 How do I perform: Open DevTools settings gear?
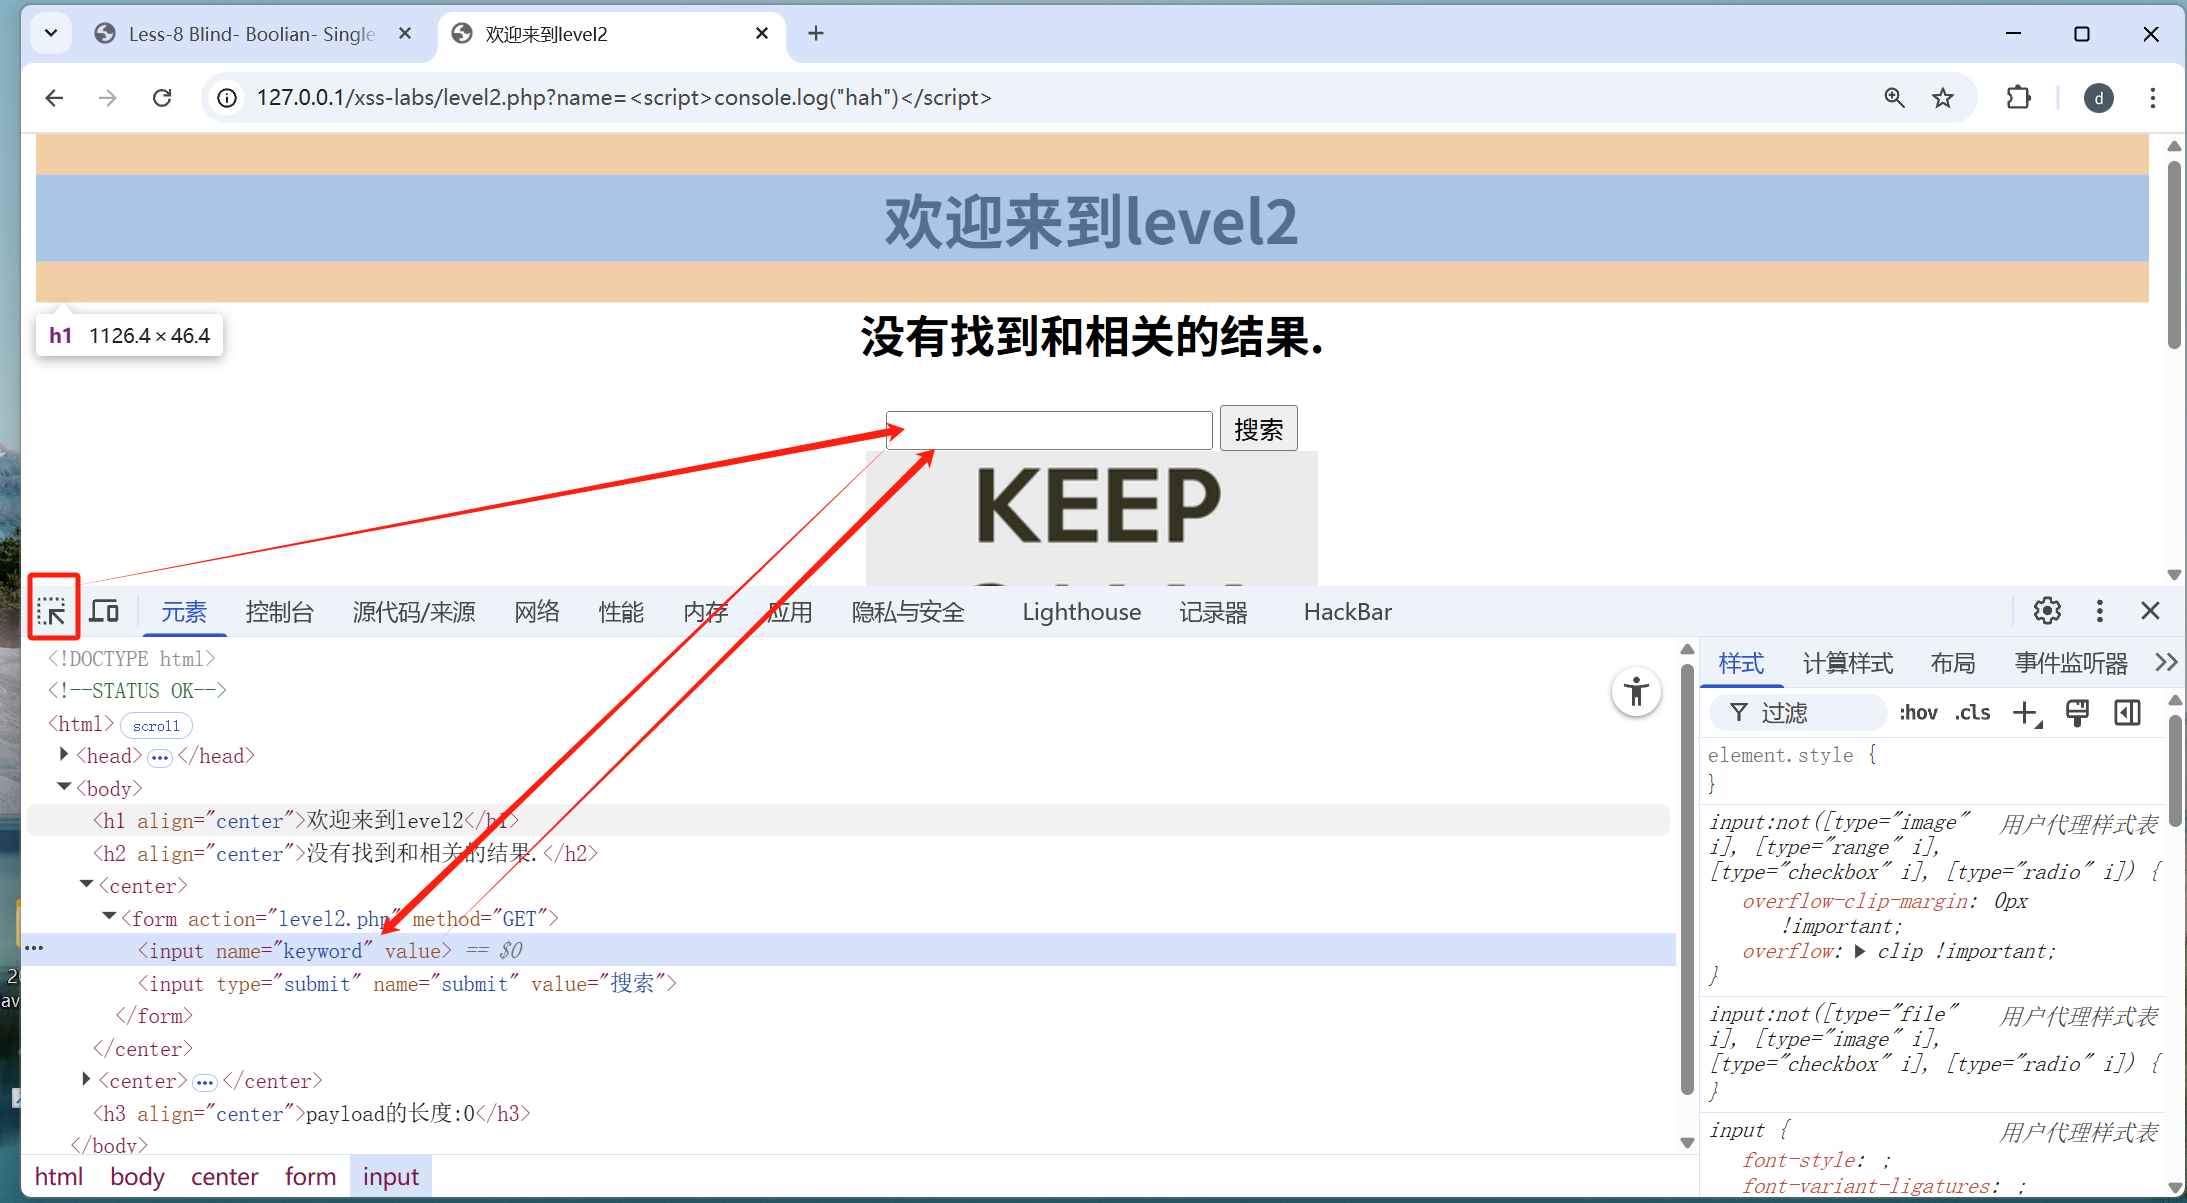[2047, 611]
